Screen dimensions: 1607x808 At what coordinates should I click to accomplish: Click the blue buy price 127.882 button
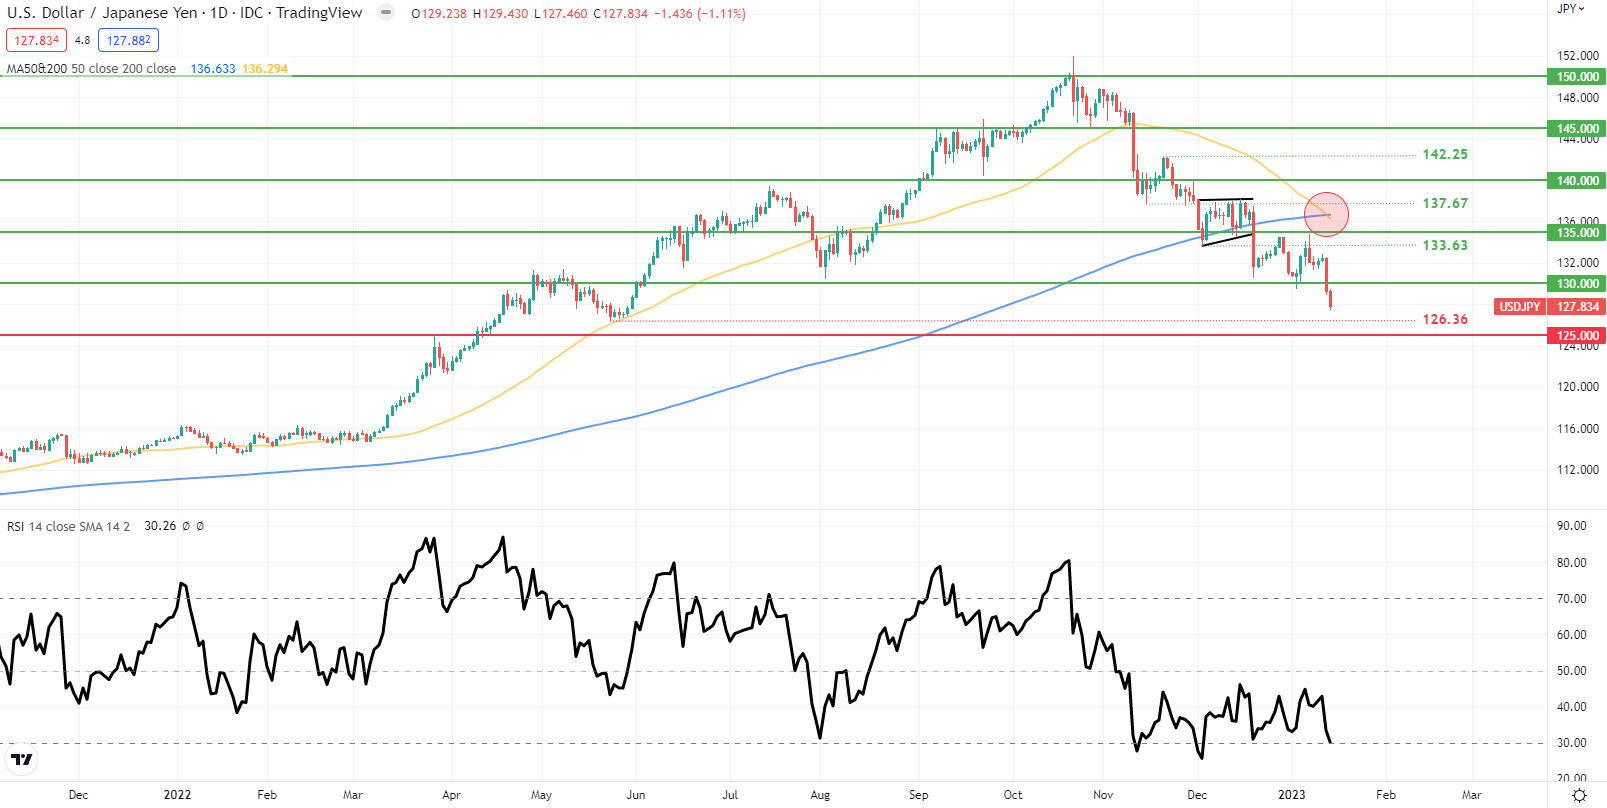[128, 40]
